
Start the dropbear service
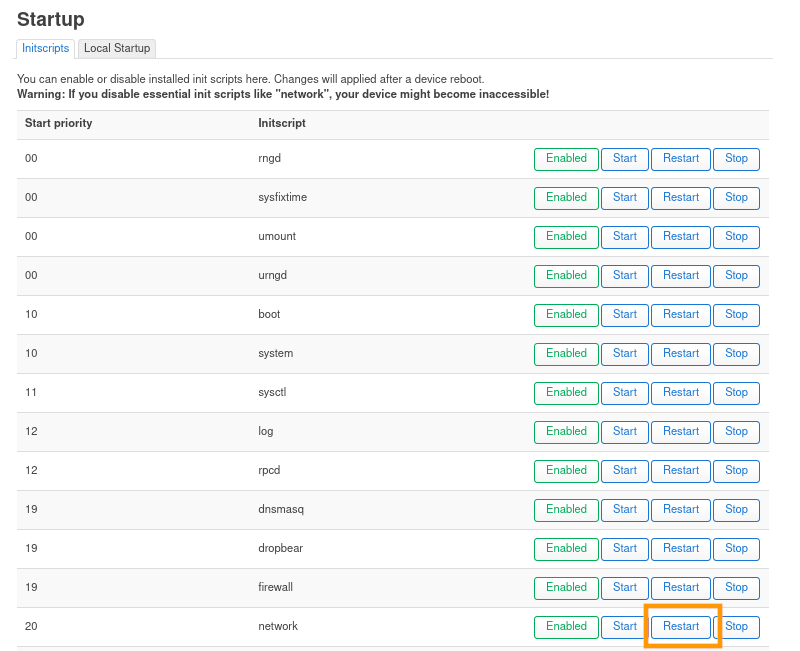625,549
